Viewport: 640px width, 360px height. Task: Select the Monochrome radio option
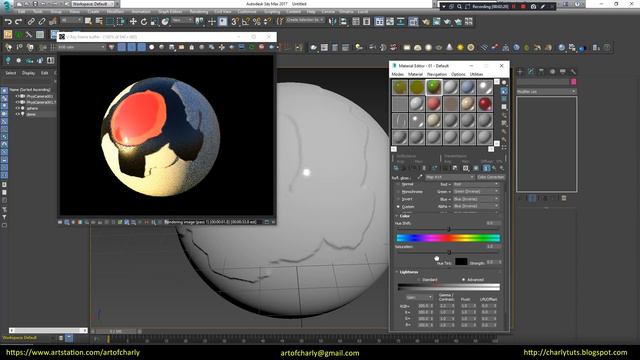398,192
